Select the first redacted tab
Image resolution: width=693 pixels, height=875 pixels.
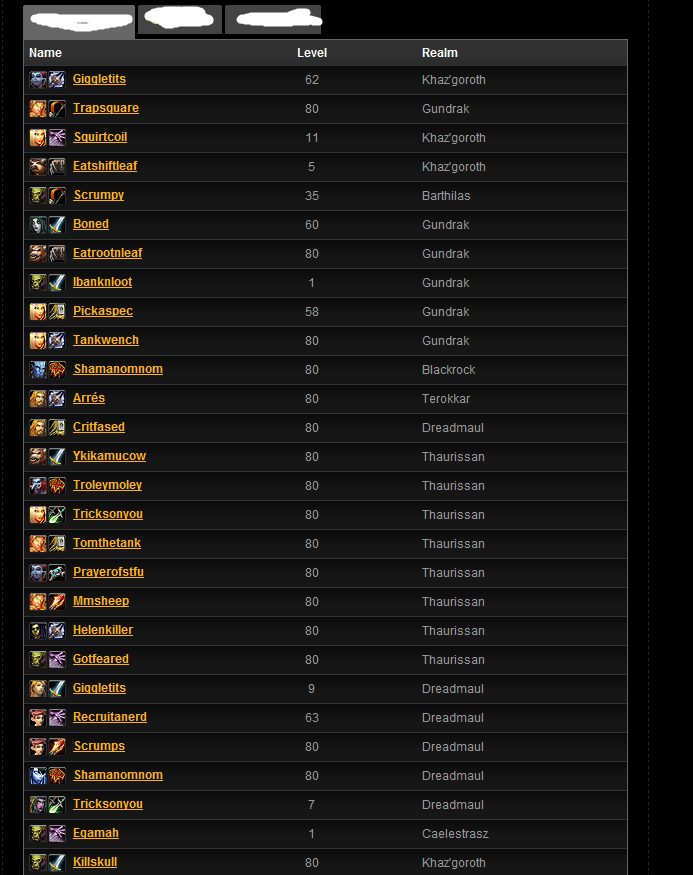pos(79,22)
